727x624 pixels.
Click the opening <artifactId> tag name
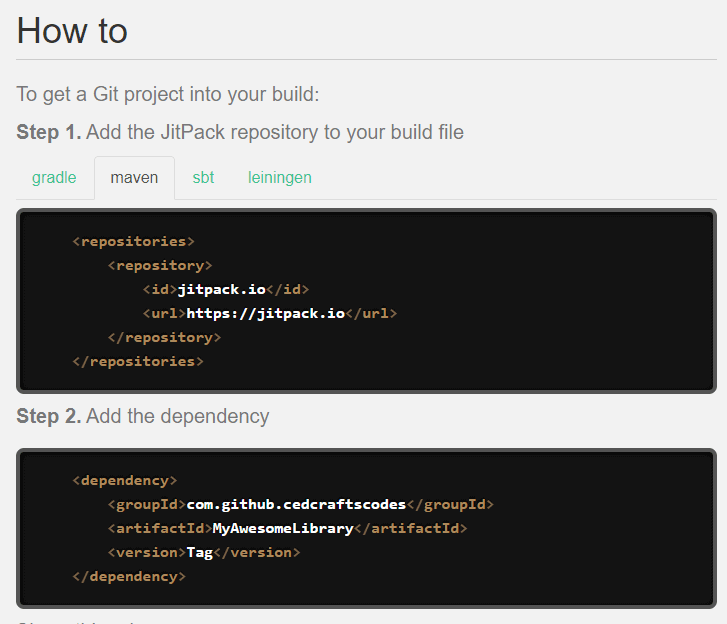(160, 528)
